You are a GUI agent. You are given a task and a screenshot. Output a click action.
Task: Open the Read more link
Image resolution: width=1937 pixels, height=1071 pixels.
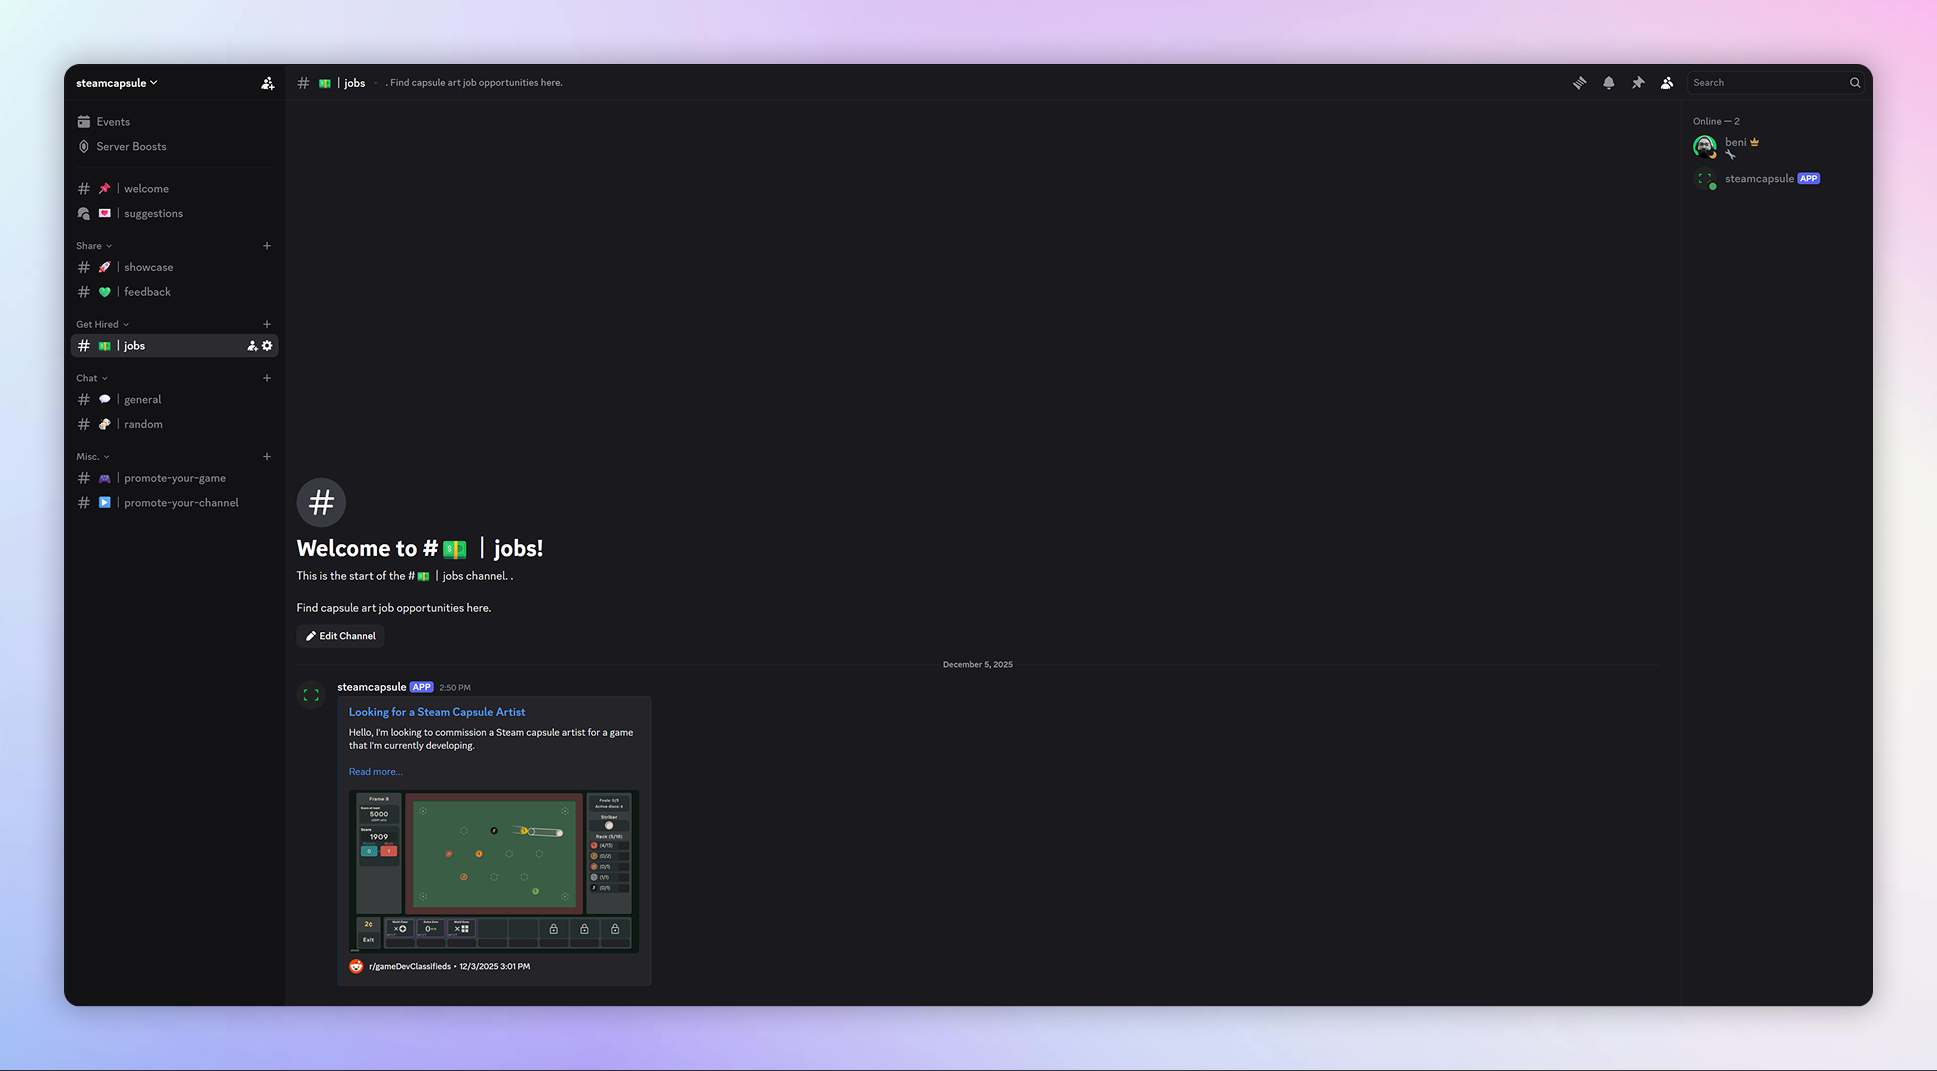375,772
